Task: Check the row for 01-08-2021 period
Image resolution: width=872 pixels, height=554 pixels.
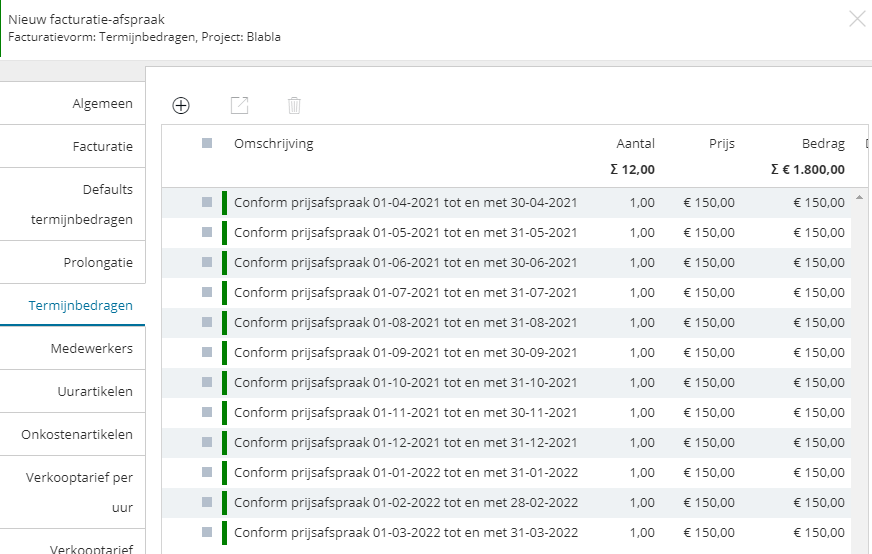Action: coord(207,323)
